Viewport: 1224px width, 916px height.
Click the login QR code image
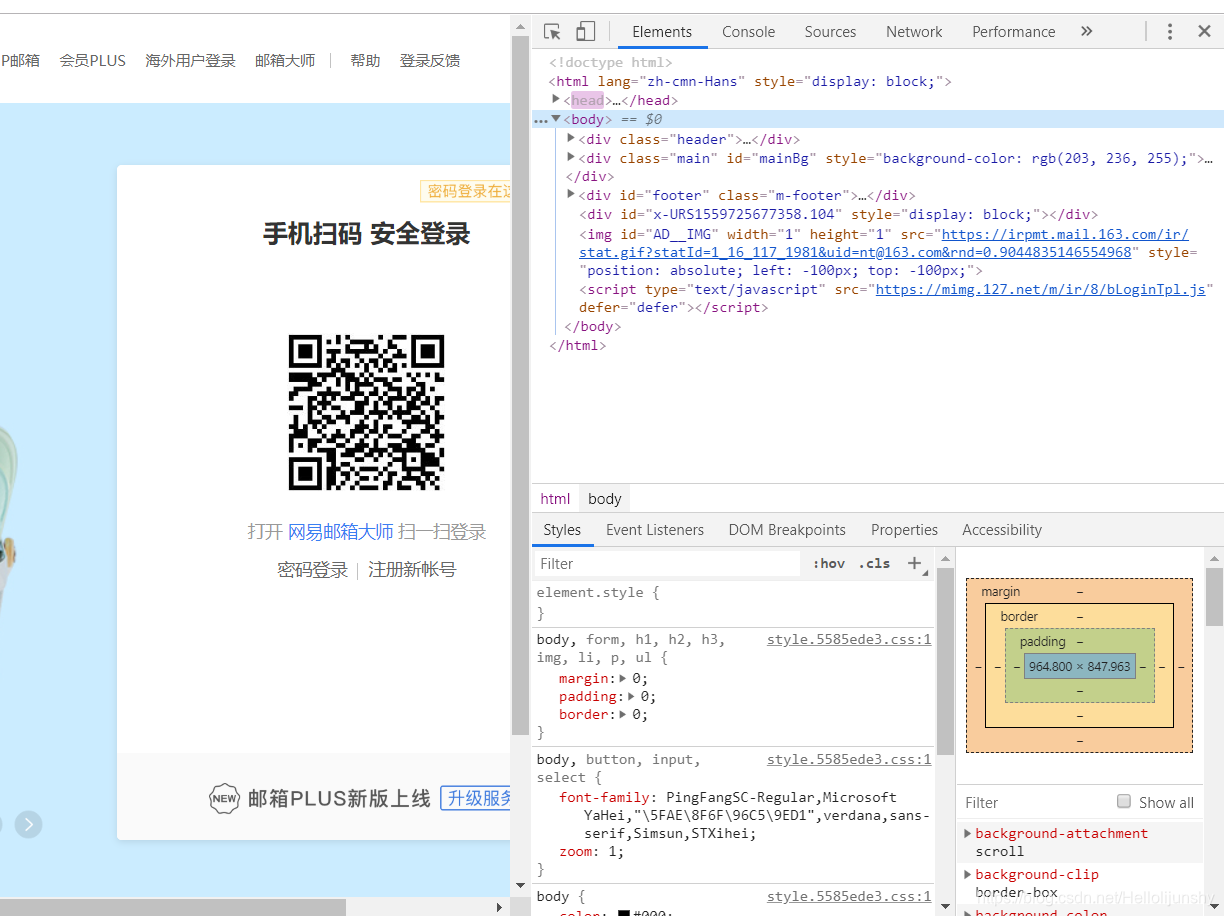[366, 412]
